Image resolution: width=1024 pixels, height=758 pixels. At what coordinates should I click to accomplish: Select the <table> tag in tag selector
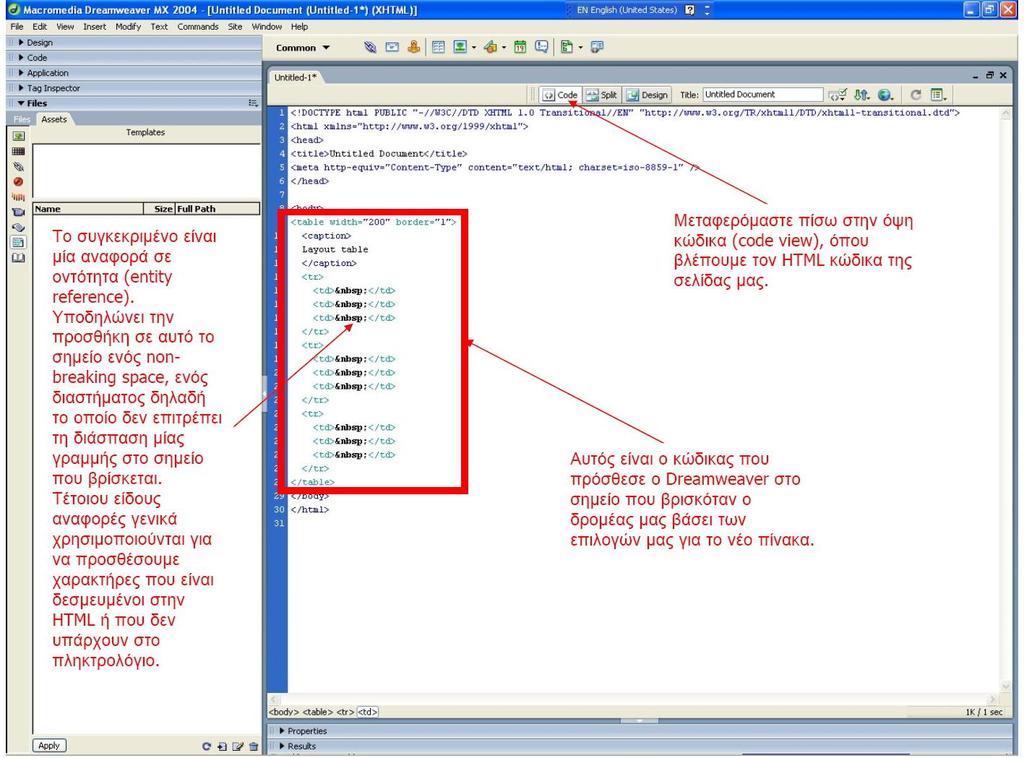click(318, 712)
